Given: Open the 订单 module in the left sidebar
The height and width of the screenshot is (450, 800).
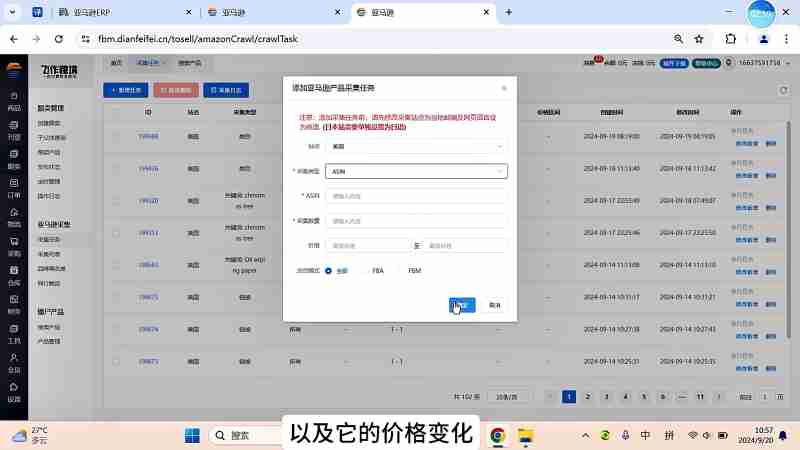Looking at the screenshot, I should 14,188.
